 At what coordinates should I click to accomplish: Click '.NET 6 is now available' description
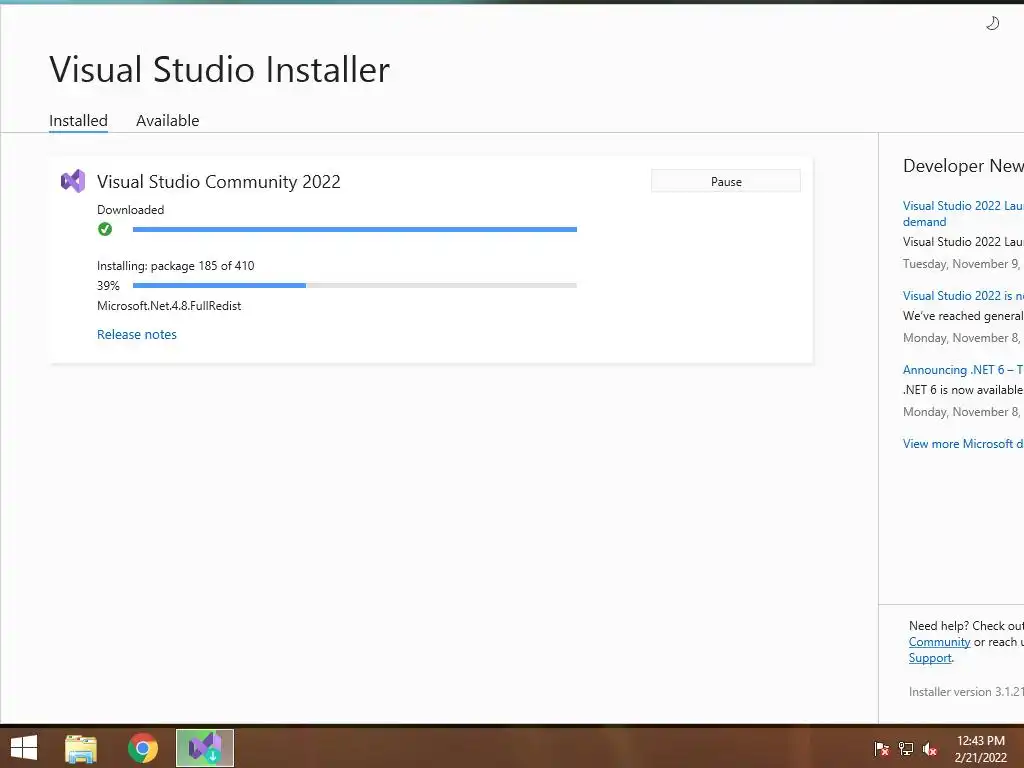963,390
